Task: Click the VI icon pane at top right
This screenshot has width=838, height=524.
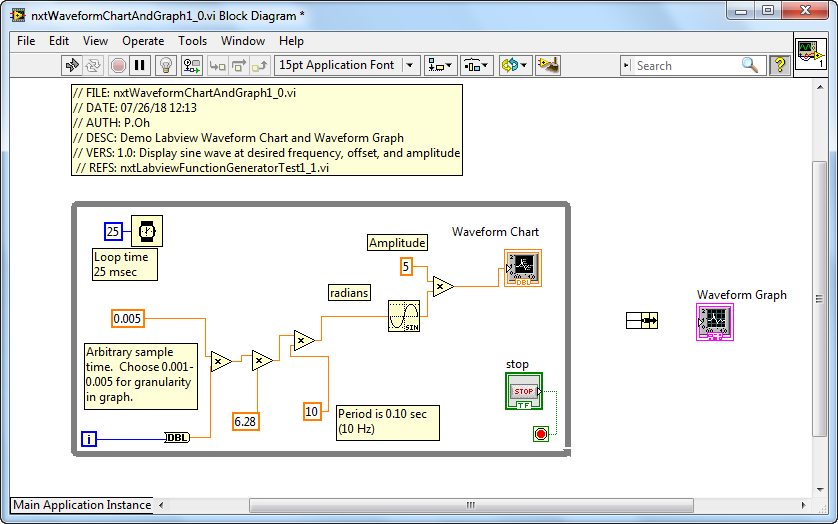Action: (x=811, y=55)
